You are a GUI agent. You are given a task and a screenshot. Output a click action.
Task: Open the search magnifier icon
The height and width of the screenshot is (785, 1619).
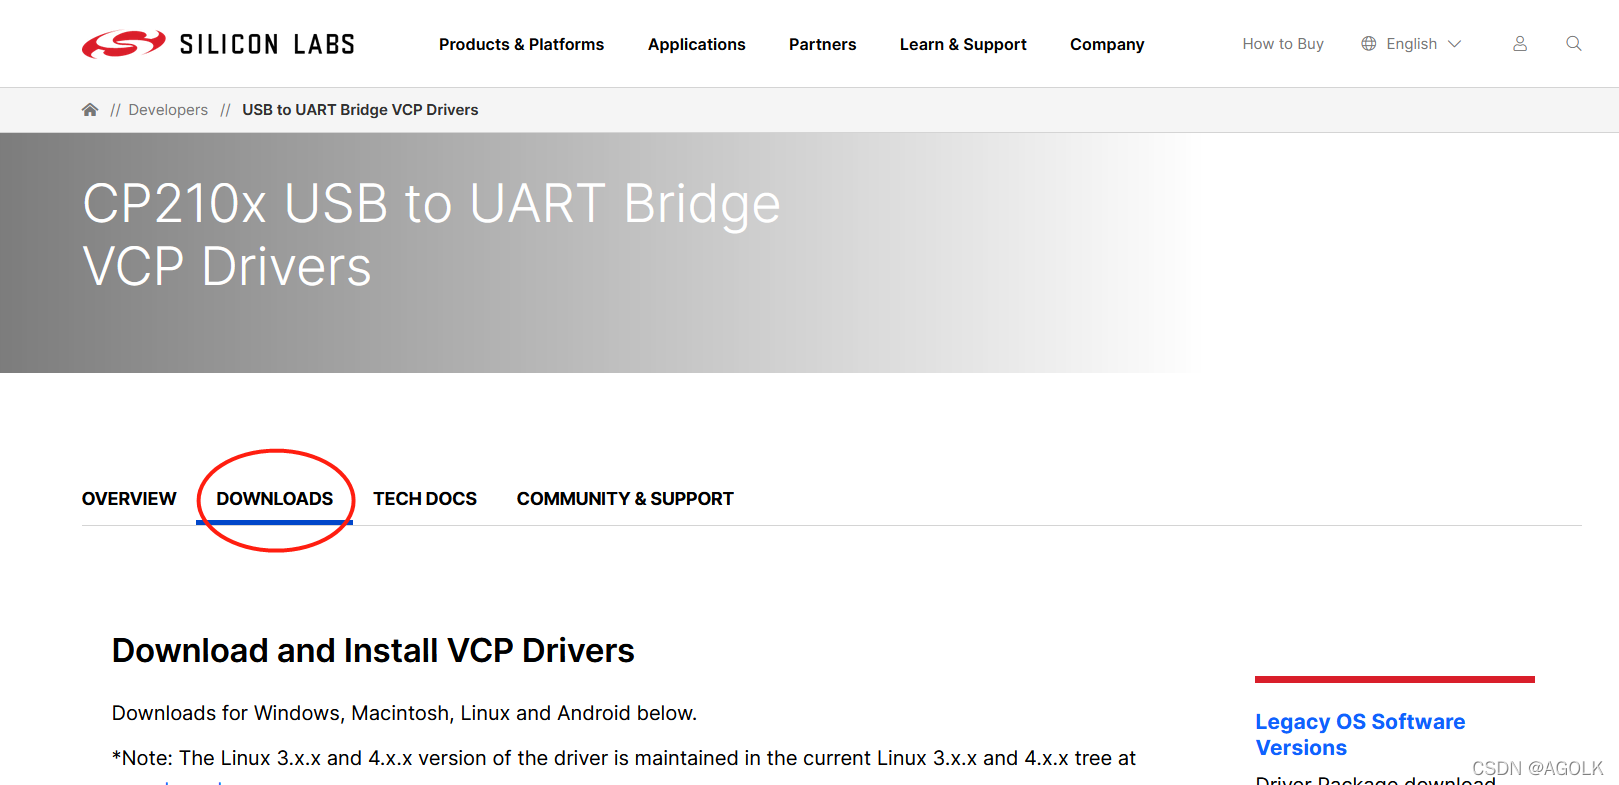click(1573, 44)
